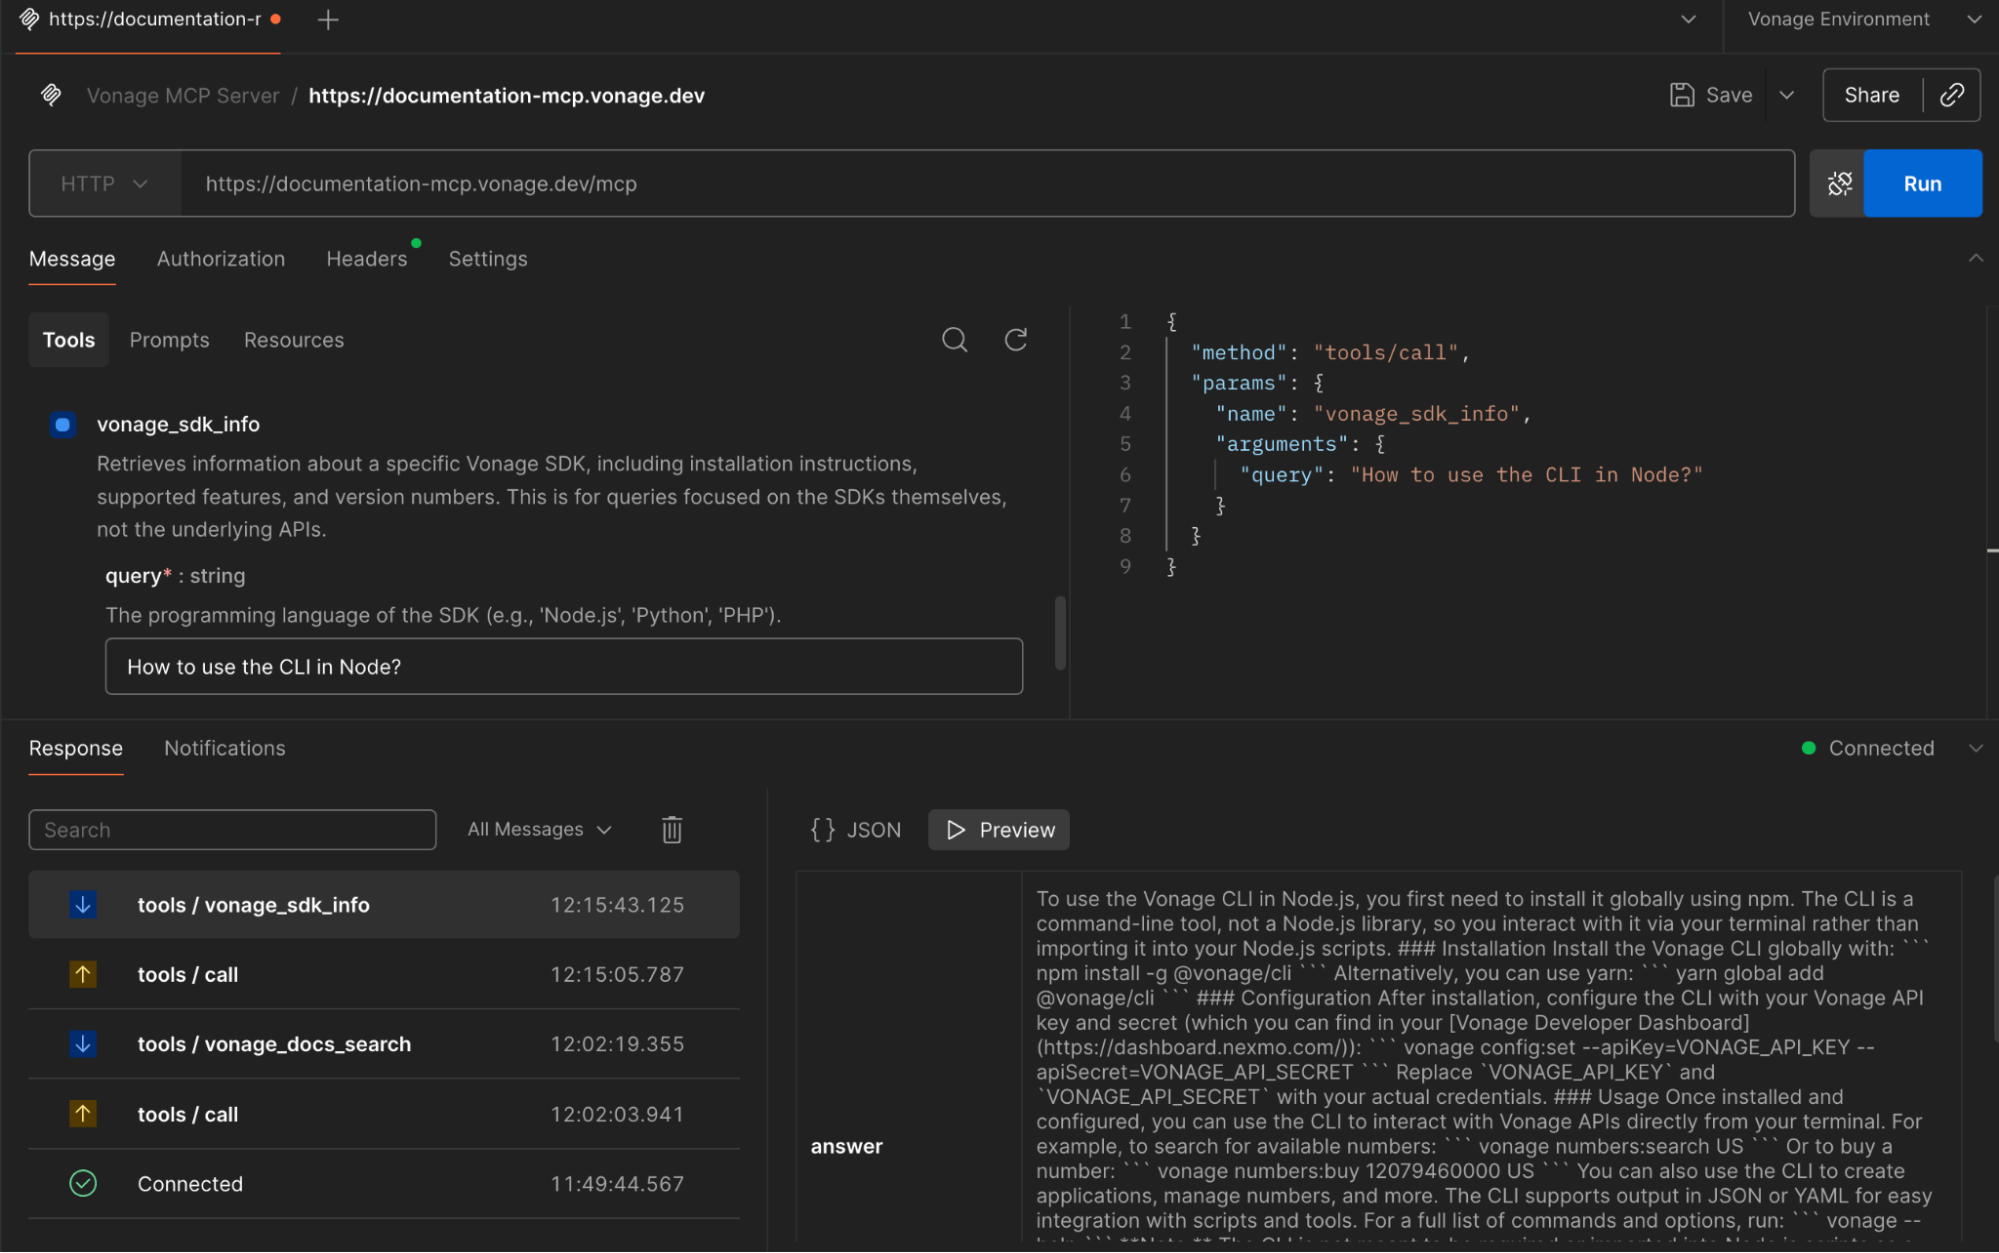This screenshot has width=1999, height=1253.
Task: Copy link using the chain icon next to Share
Action: coord(1952,94)
